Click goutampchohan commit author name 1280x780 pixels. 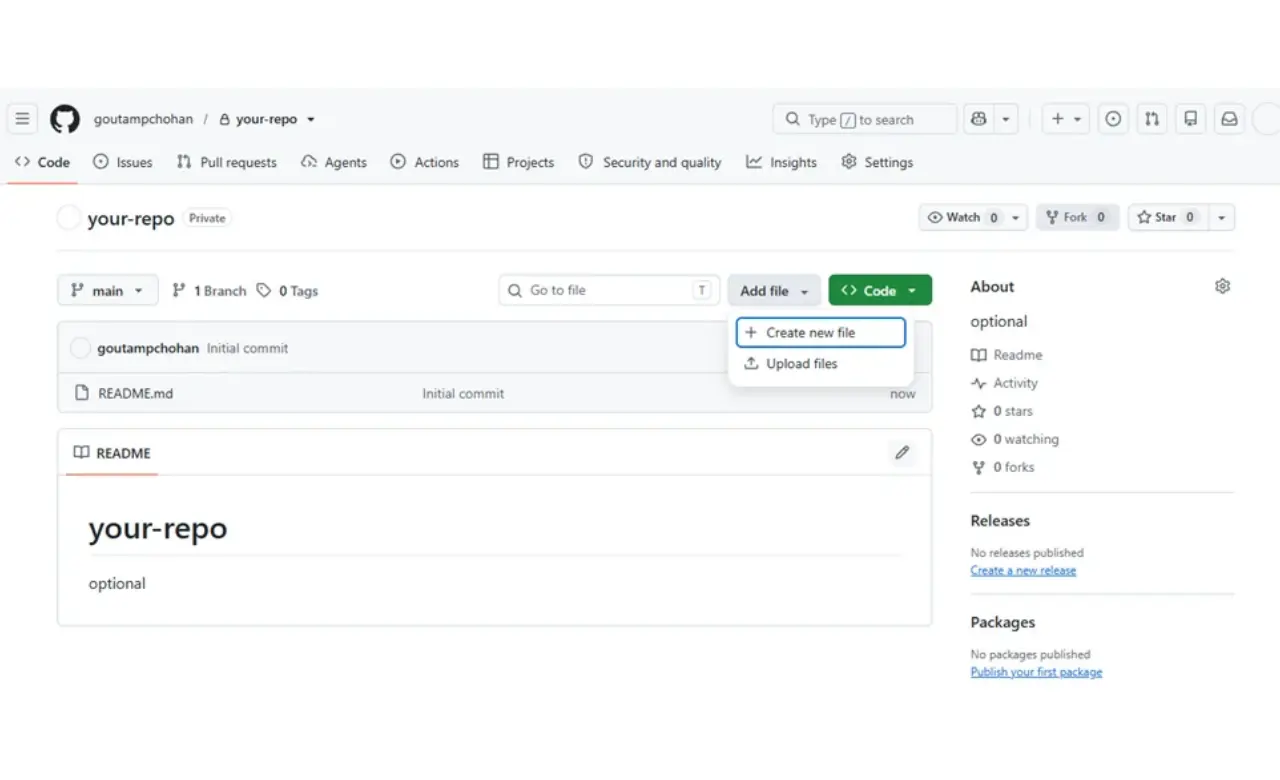coord(148,348)
